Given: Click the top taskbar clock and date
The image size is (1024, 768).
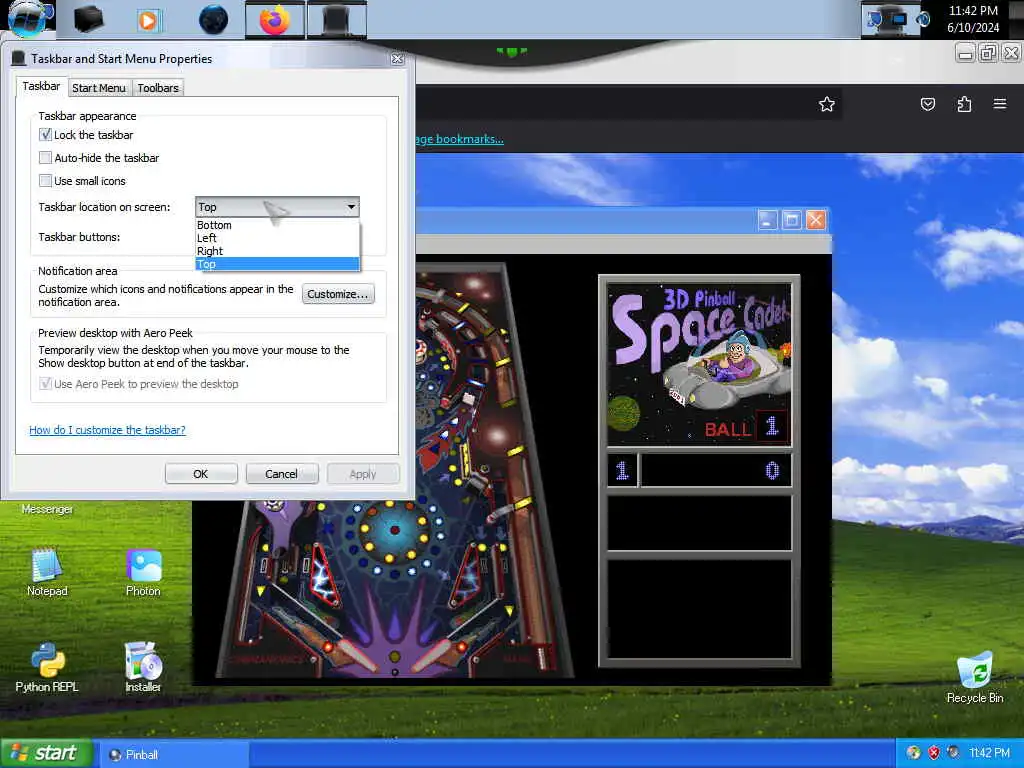Looking at the screenshot, I should point(973,19).
